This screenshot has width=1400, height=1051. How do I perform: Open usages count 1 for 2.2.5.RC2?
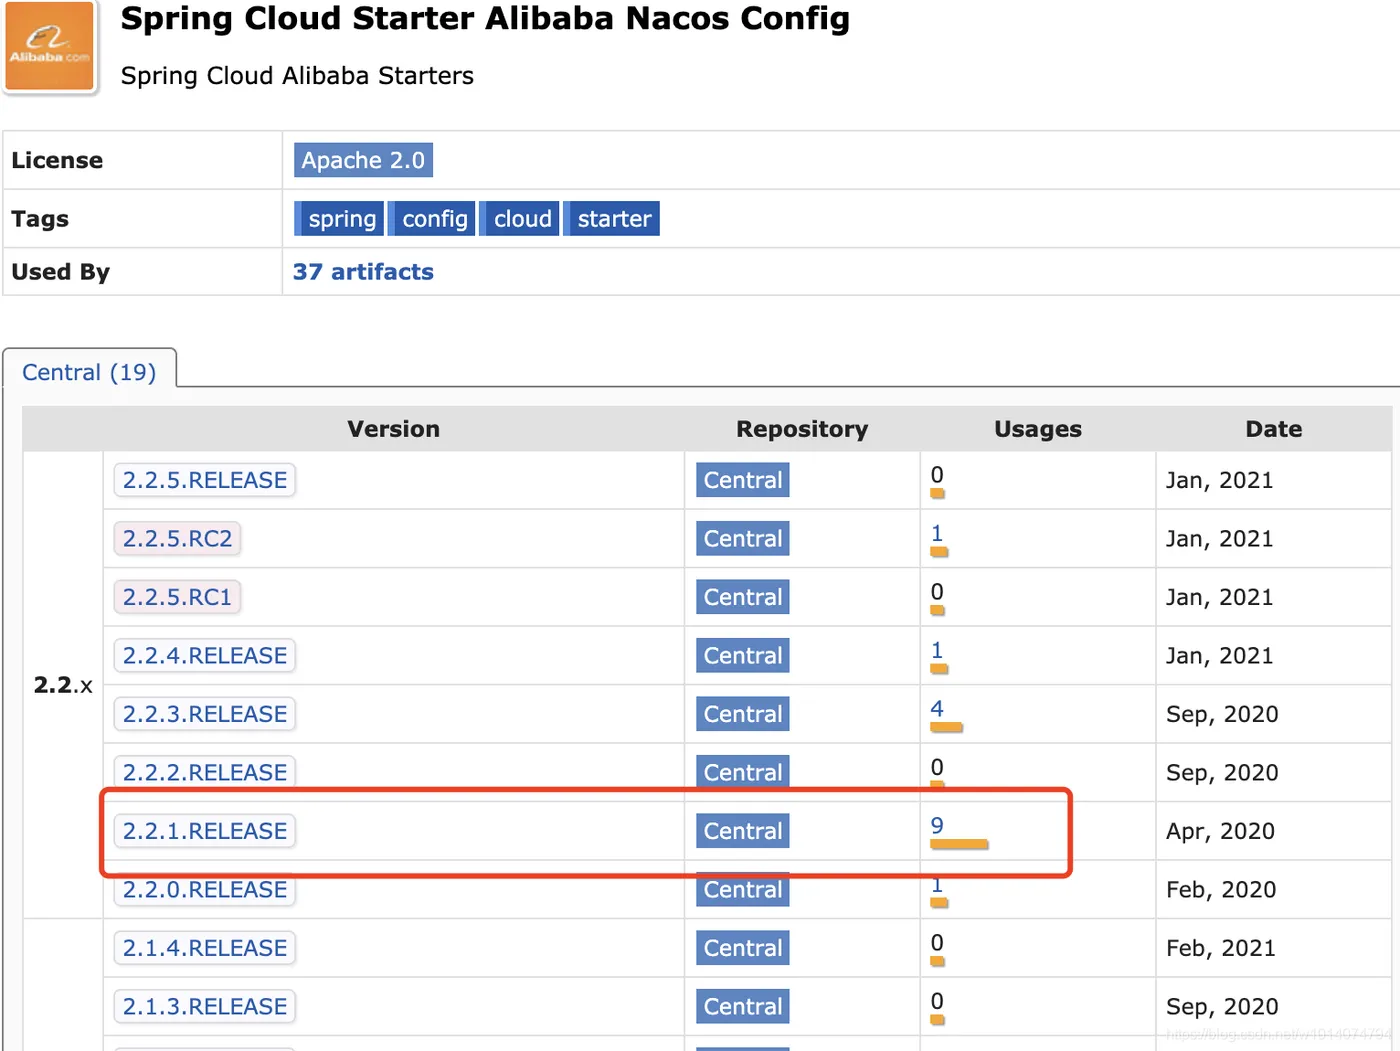click(x=937, y=533)
